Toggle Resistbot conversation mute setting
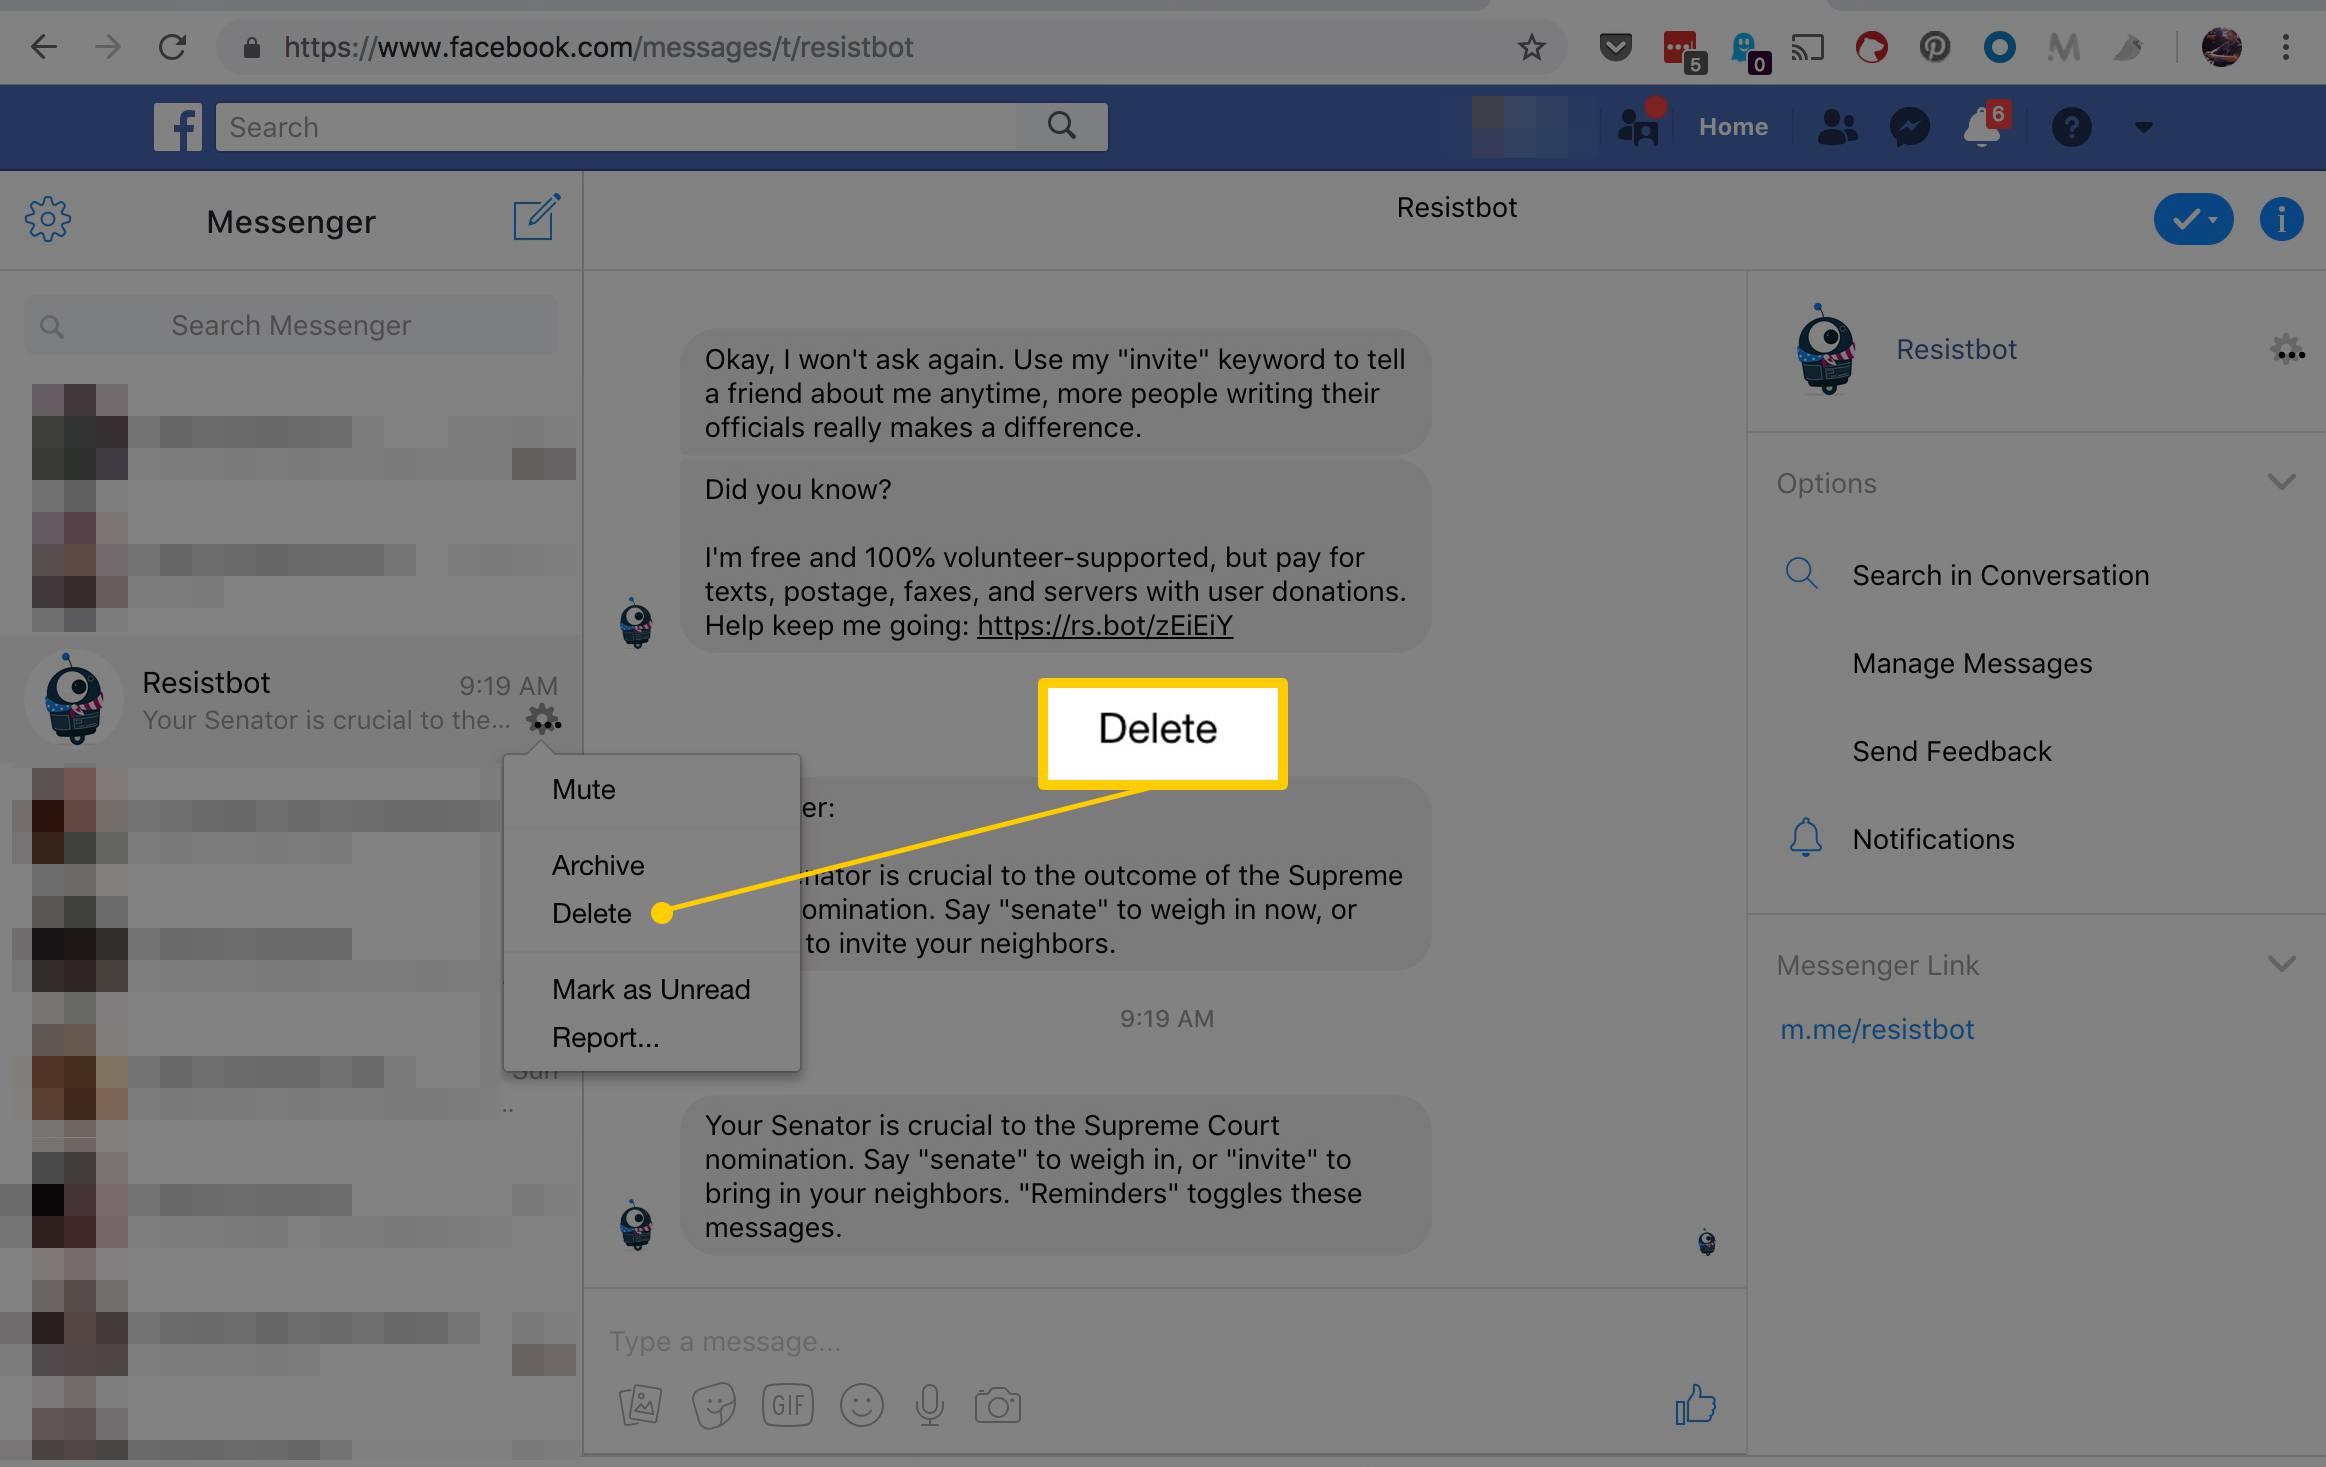2326x1467 pixels. tap(586, 789)
